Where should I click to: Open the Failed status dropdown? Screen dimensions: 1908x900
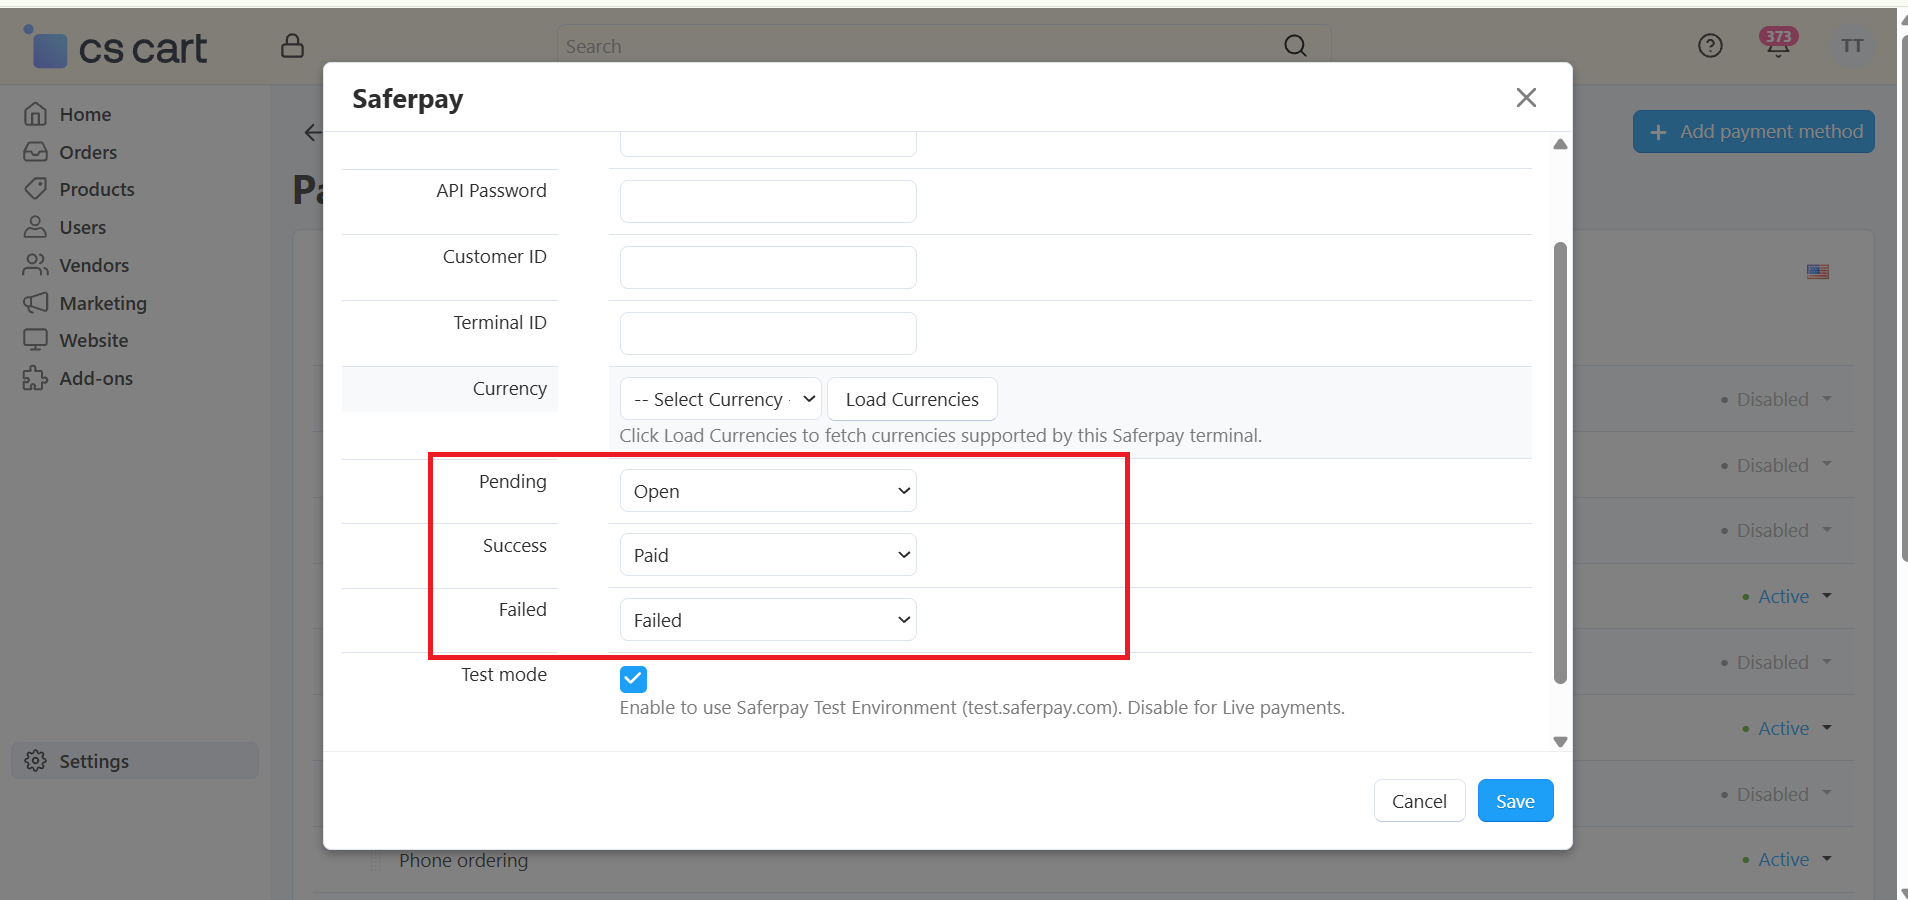(768, 620)
